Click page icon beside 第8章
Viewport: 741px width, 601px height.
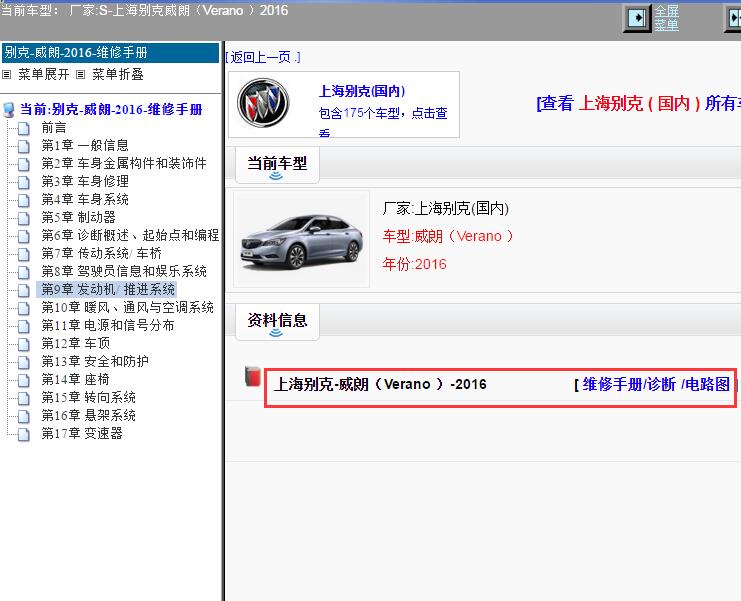click(24, 272)
